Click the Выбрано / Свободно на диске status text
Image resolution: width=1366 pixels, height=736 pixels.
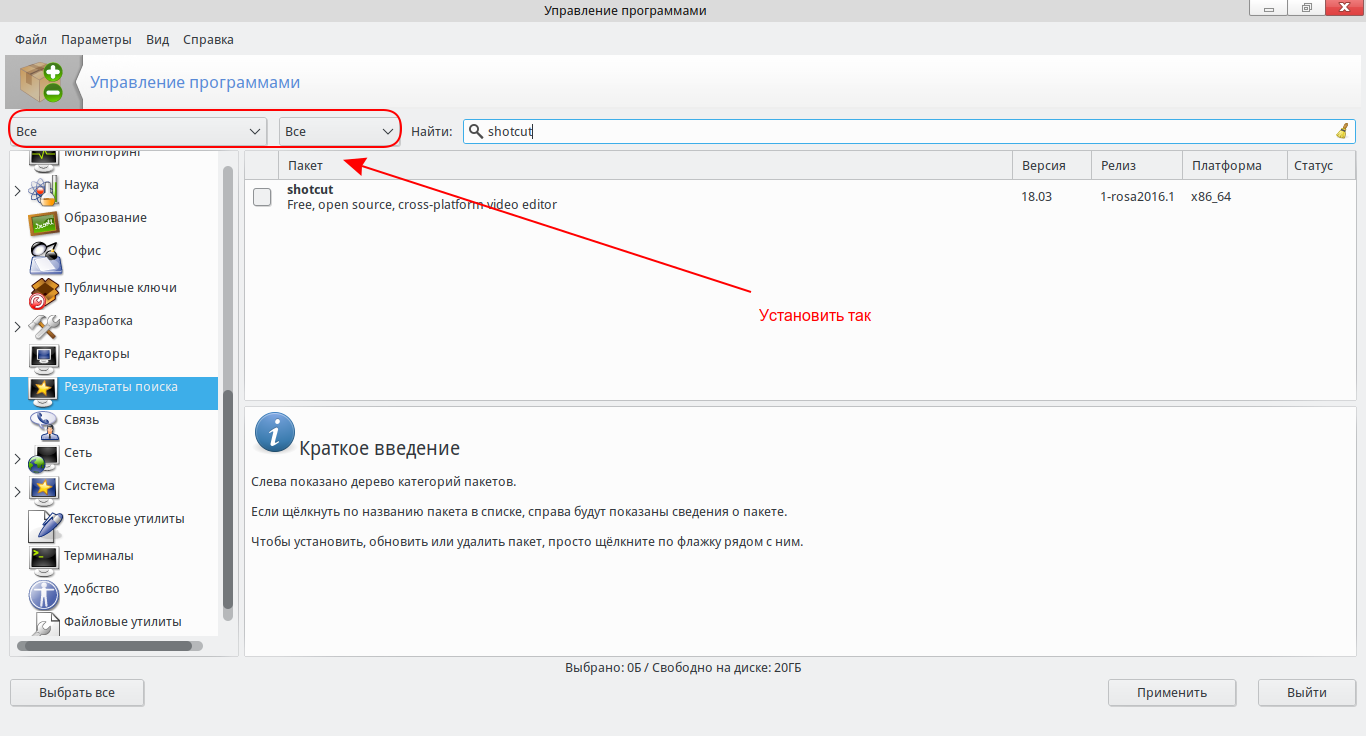(x=683, y=668)
